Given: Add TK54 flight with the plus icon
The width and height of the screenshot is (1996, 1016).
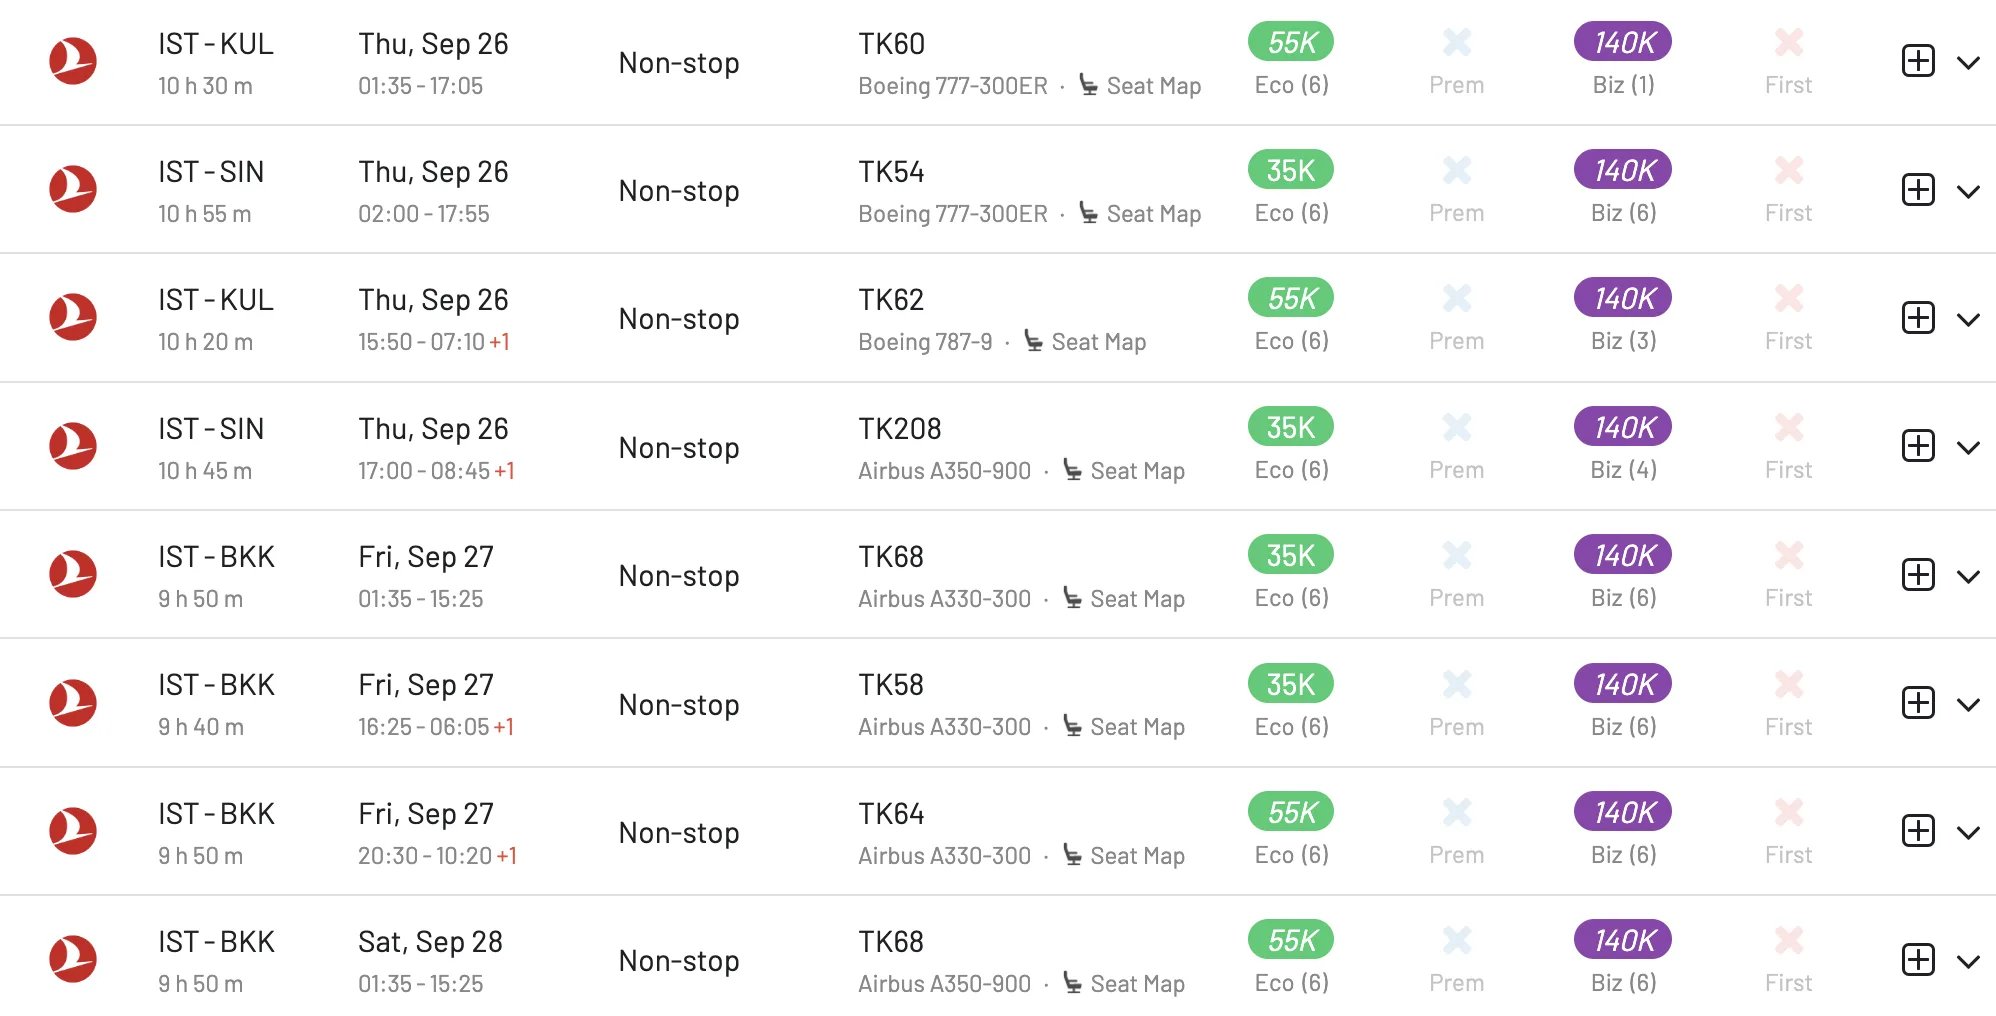Looking at the screenshot, I should click(x=1917, y=189).
